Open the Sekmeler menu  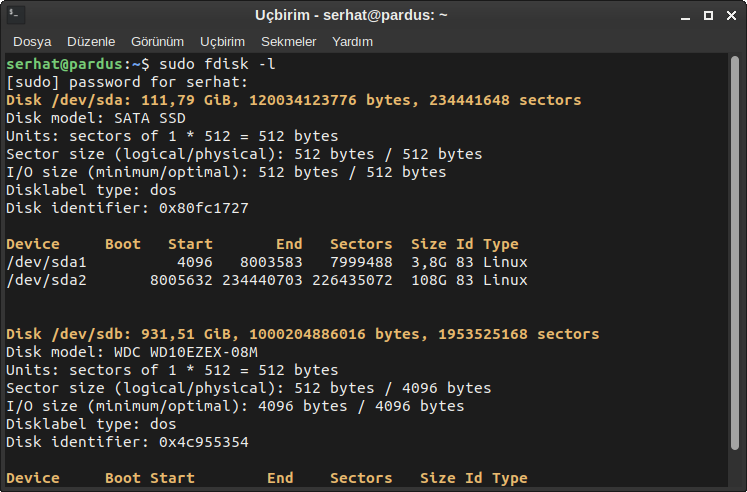tap(288, 42)
